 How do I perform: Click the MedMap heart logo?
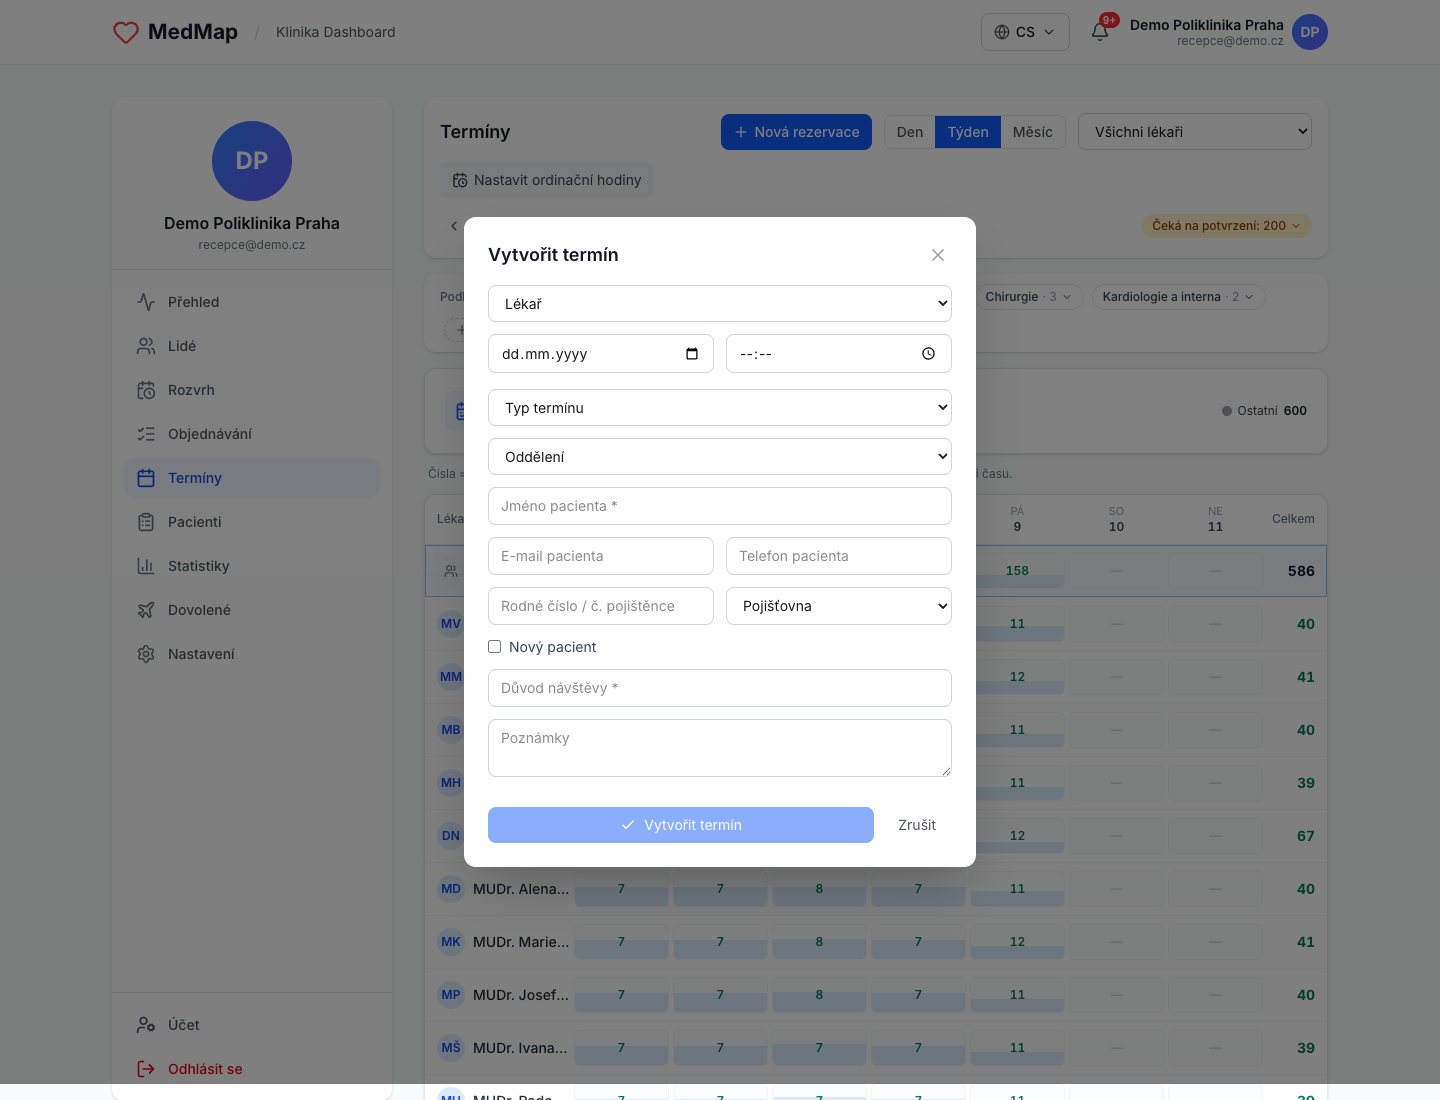click(126, 32)
